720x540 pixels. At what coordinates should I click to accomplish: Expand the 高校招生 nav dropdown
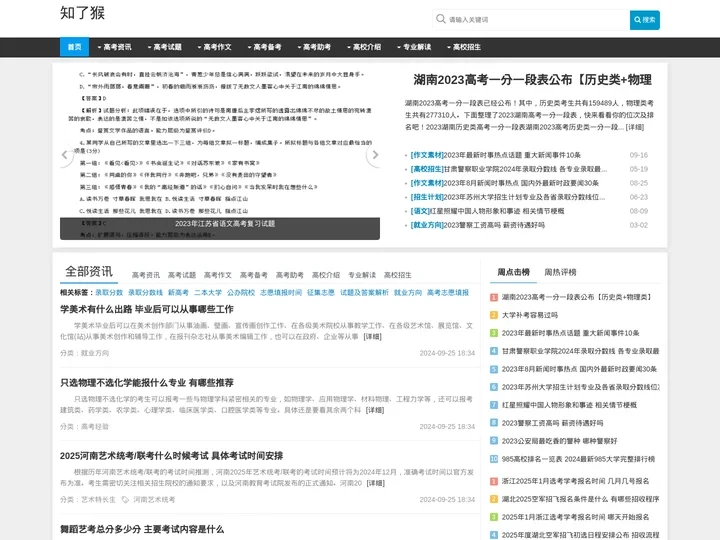[464, 47]
